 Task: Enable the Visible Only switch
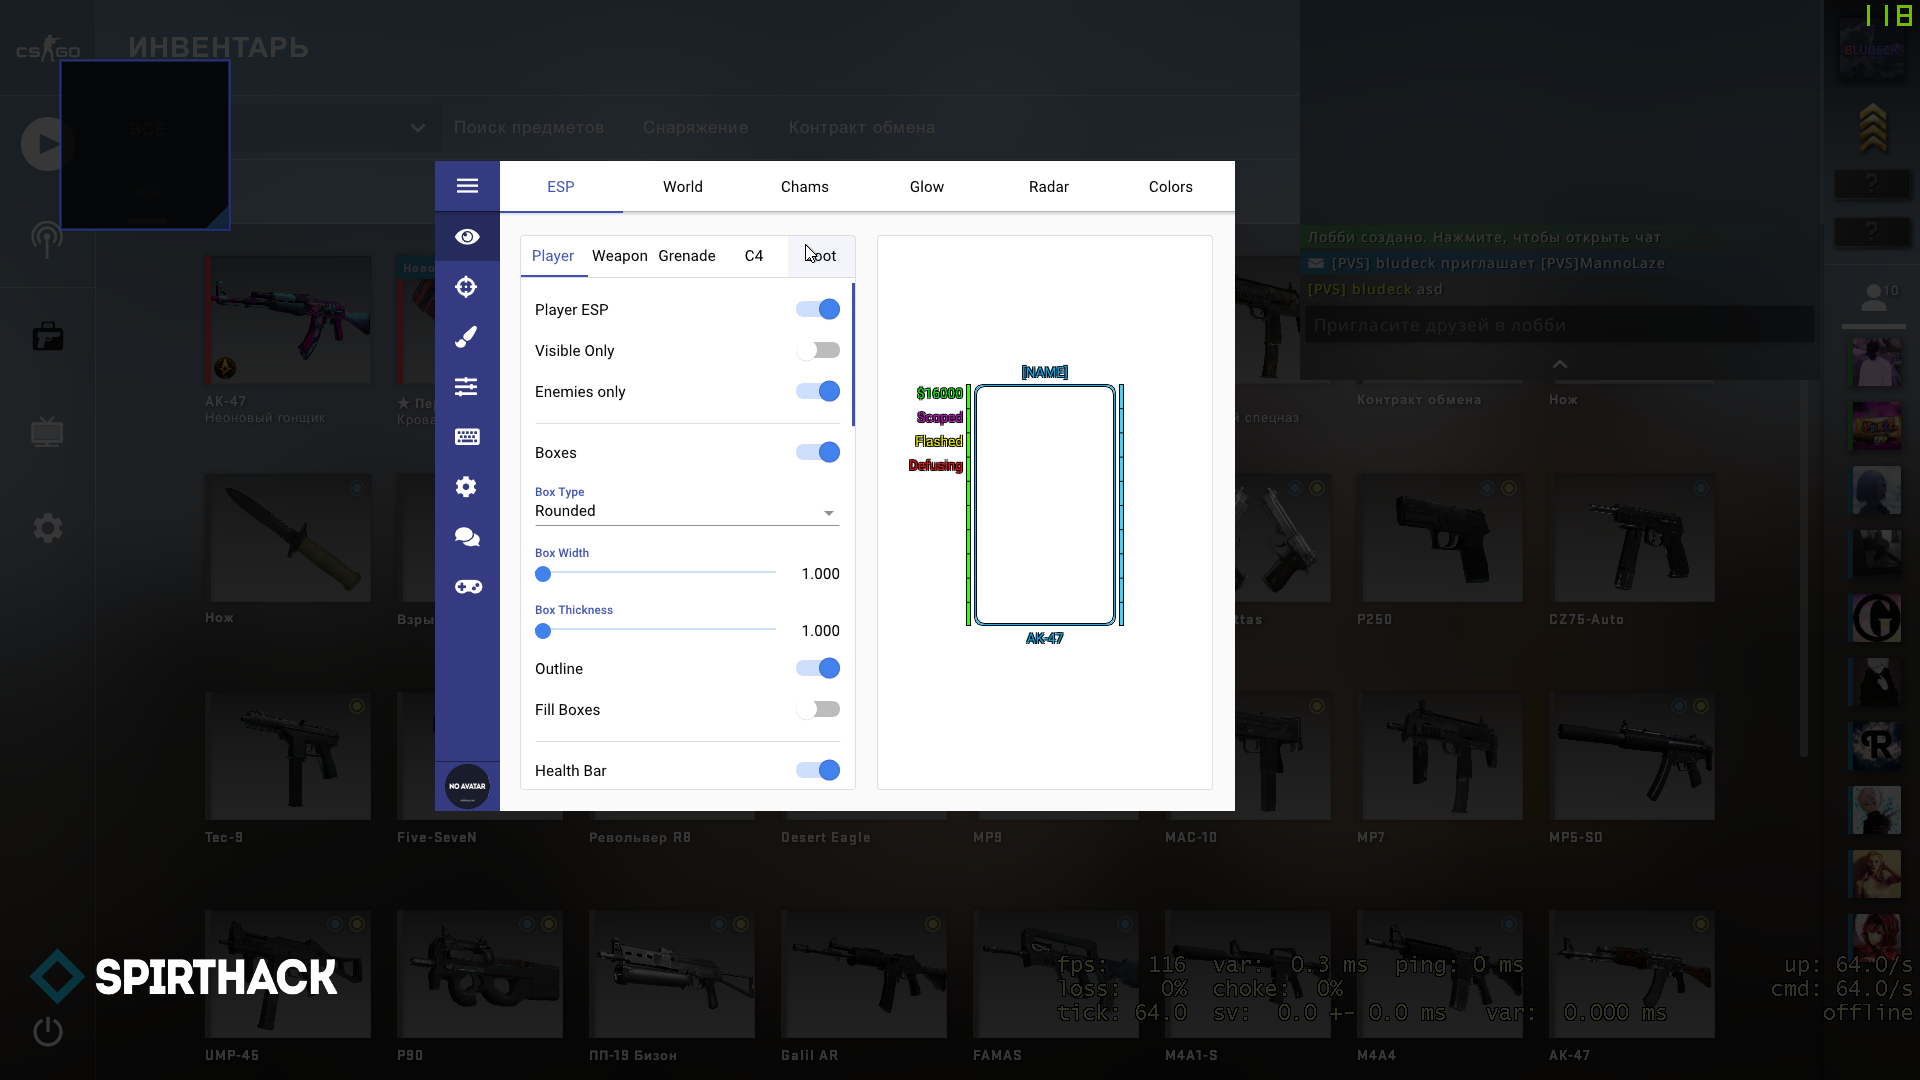click(x=818, y=350)
